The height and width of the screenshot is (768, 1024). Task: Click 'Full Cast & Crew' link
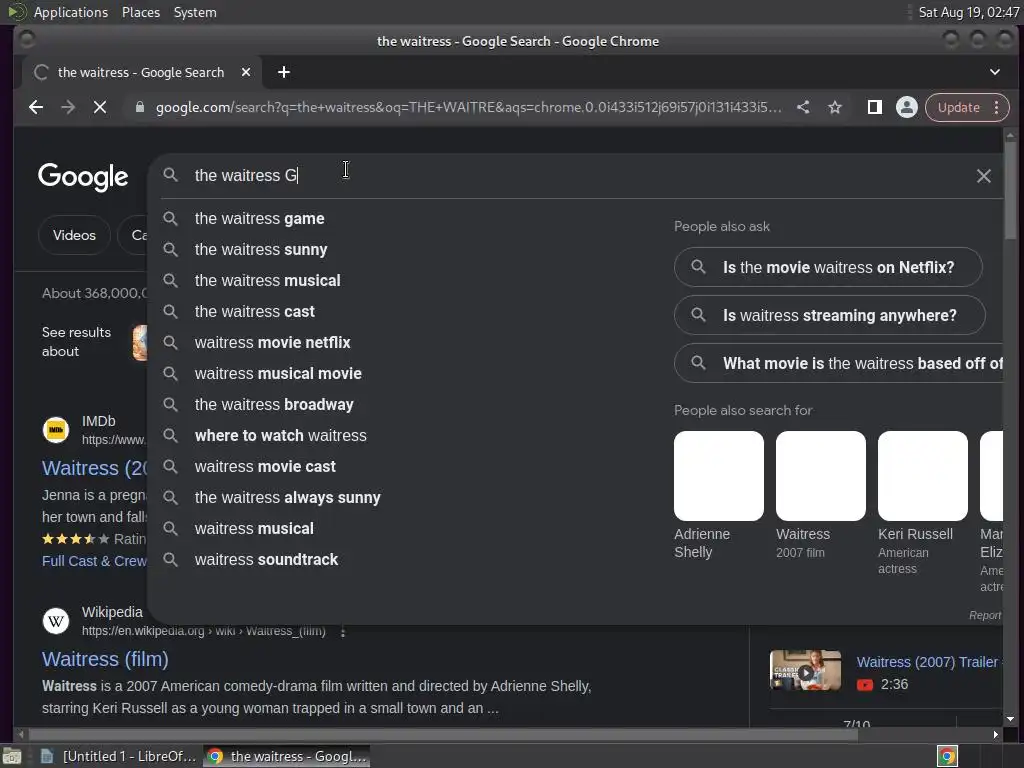pos(94,561)
